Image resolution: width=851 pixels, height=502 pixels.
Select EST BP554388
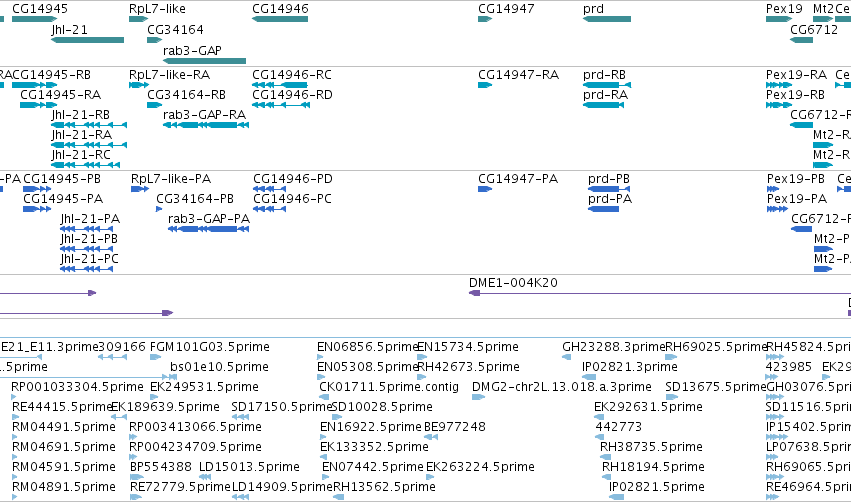click(x=137, y=478)
